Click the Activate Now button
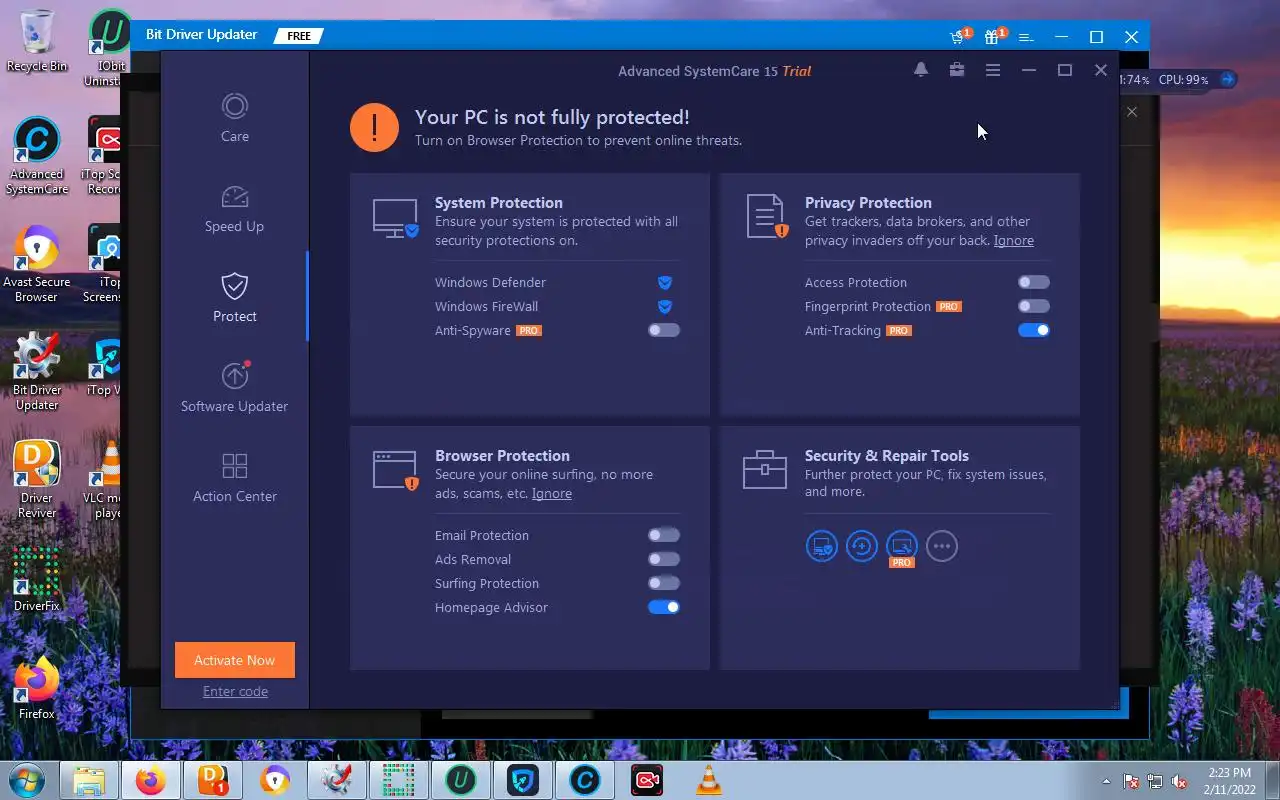Screen dimensions: 1280x800 pyautogui.click(x=235, y=660)
